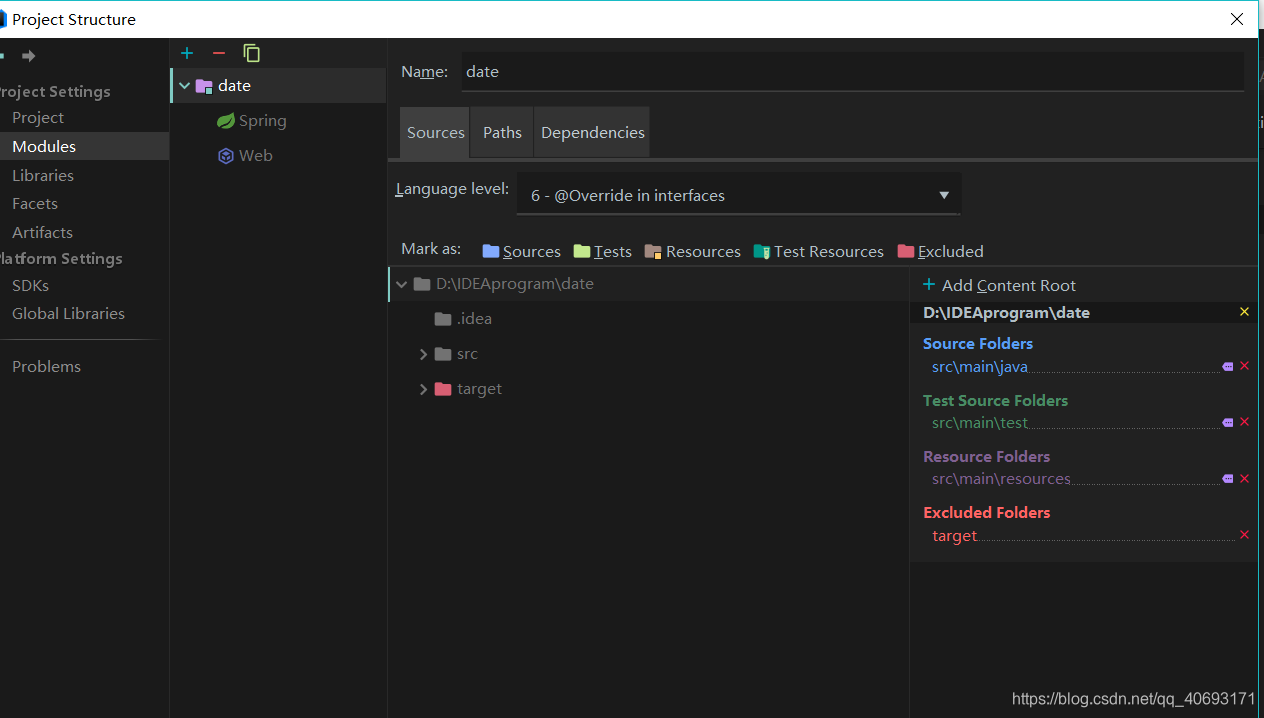
Task: Open Global Libraries settings
Action: click(68, 313)
